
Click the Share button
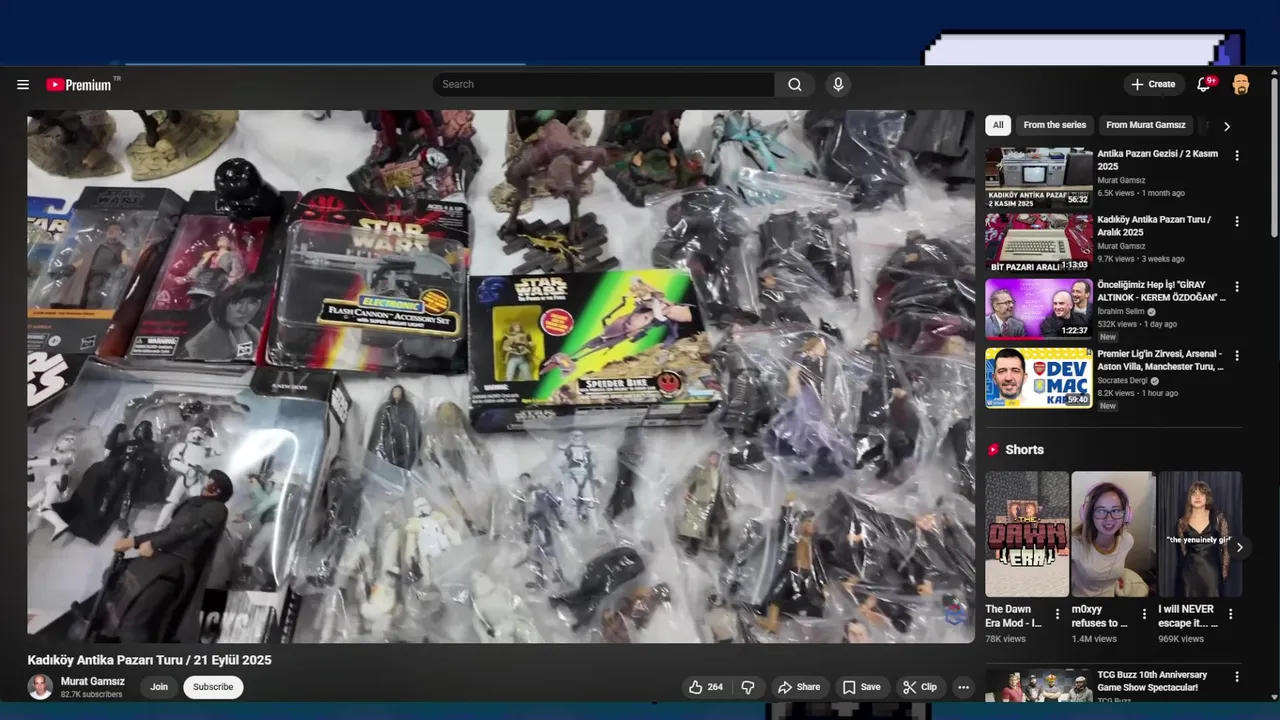(799, 687)
